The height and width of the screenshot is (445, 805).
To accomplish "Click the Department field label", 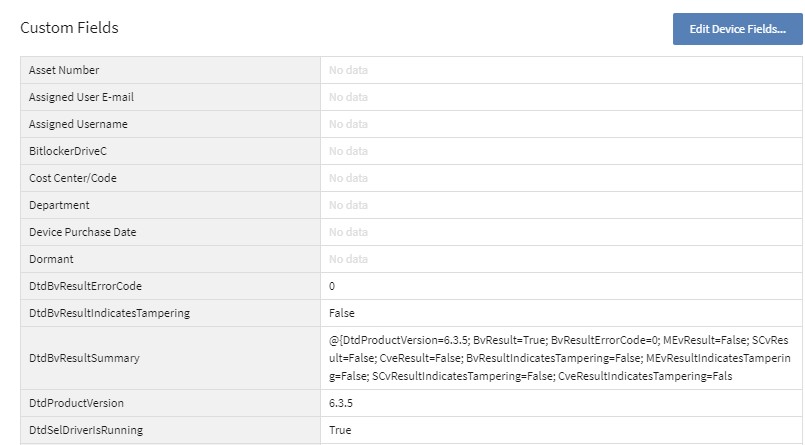I will 60,205.
